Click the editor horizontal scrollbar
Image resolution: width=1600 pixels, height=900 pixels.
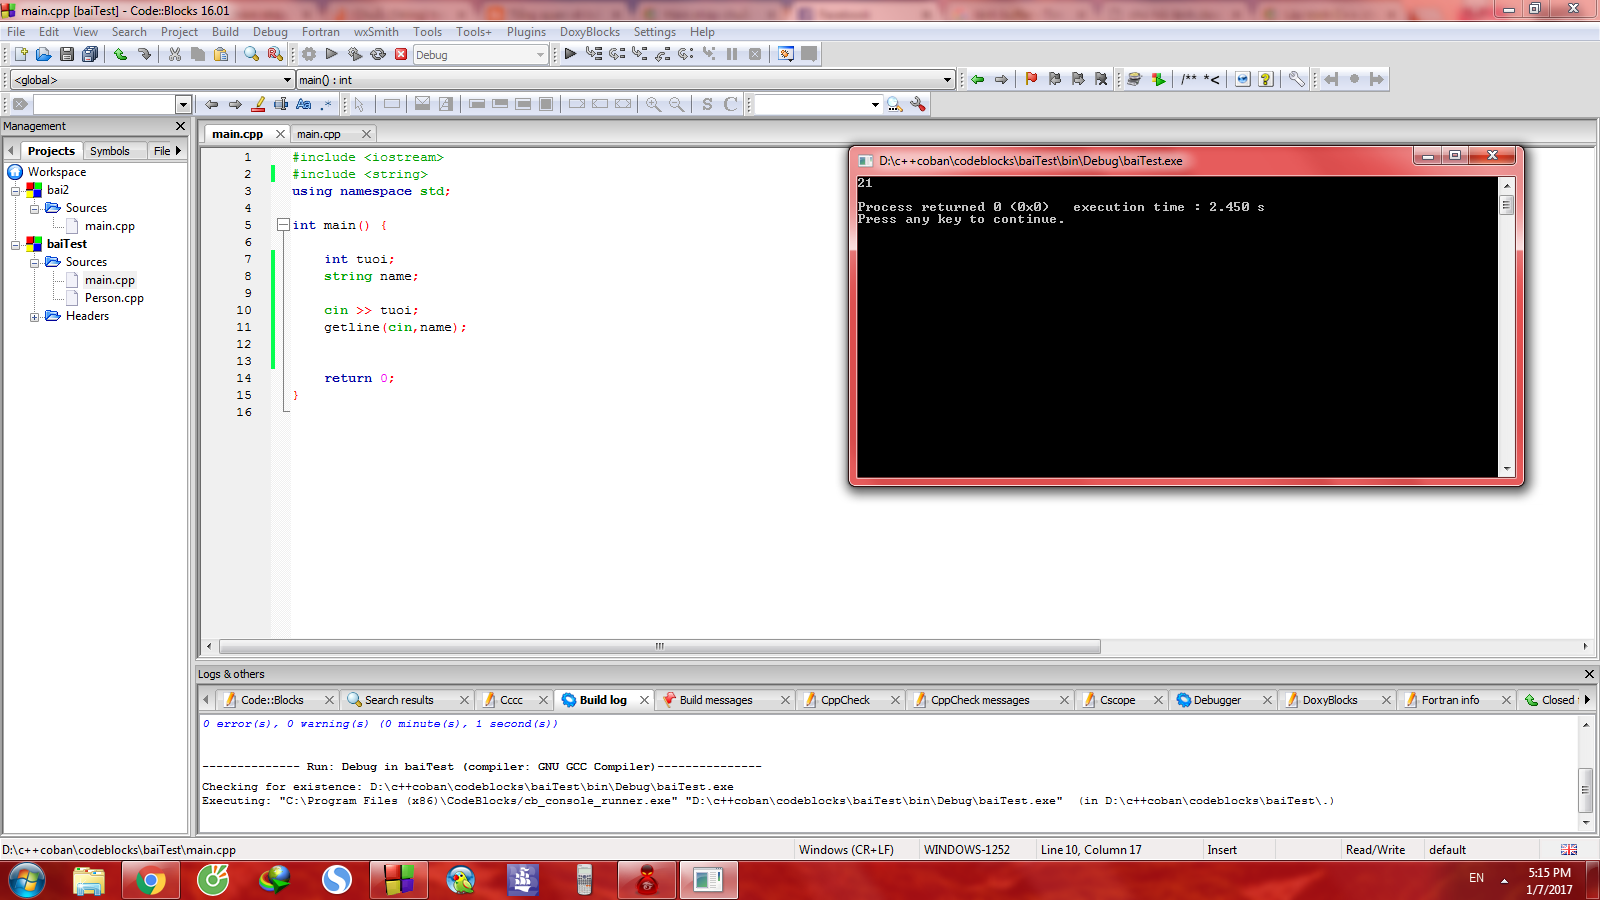coord(660,647)
